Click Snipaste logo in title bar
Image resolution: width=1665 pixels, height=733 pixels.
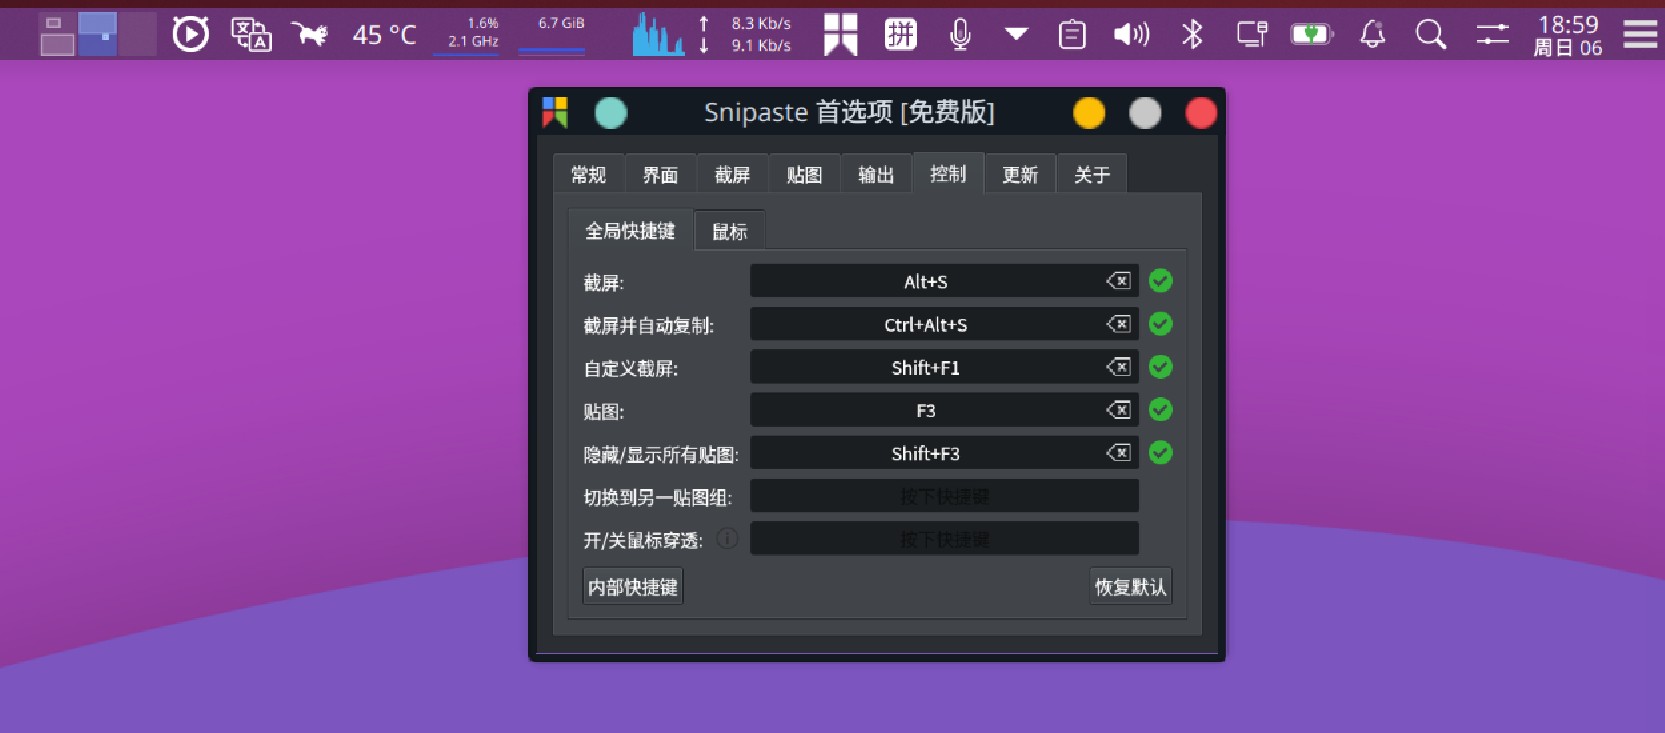(x=555, y=112)
